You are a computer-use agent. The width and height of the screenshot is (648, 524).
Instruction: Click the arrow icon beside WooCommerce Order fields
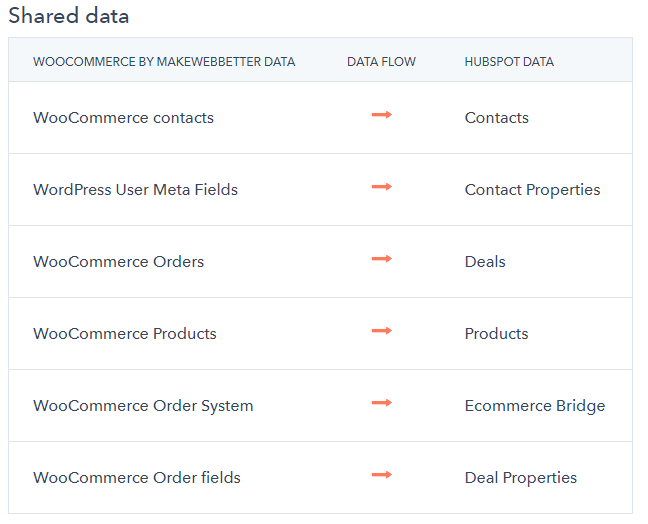[x=381, y=474]
